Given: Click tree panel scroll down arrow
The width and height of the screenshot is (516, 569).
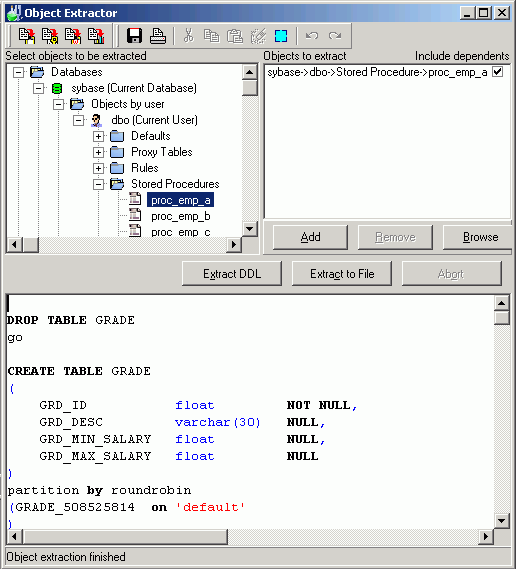Looking at the screenshot, I should [250, 229].
